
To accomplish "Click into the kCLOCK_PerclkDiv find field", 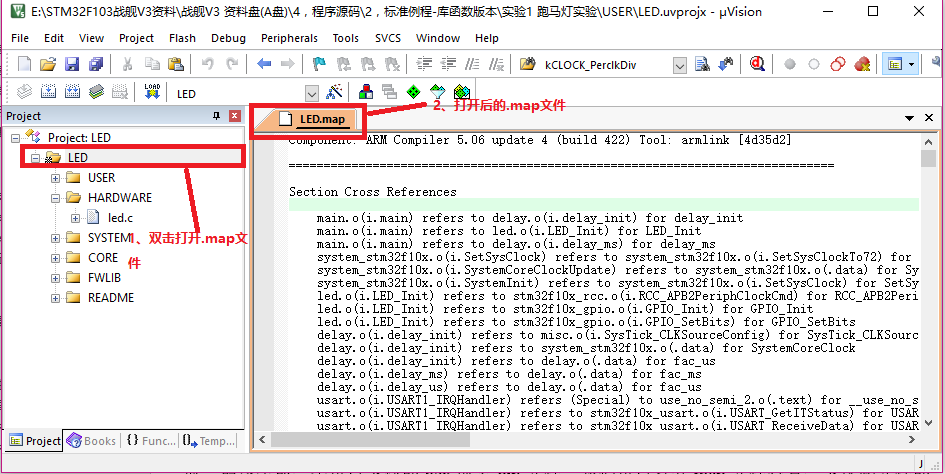I will (x=606, y=65).
